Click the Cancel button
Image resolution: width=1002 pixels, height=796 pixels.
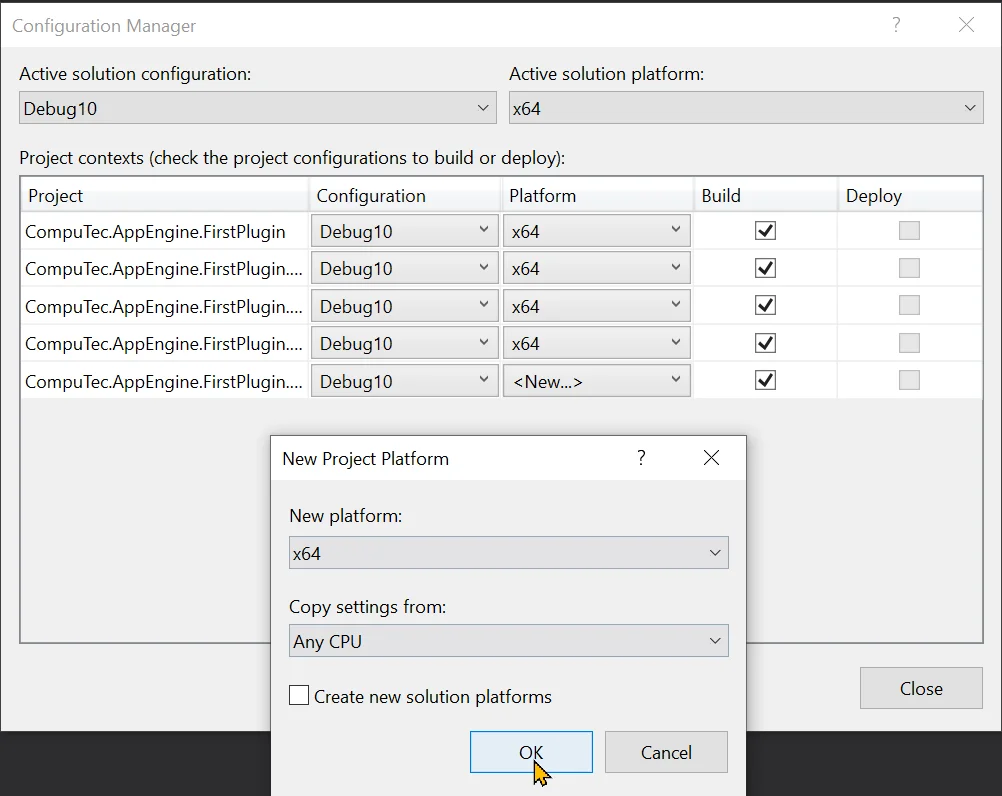(x=666, y=752)
